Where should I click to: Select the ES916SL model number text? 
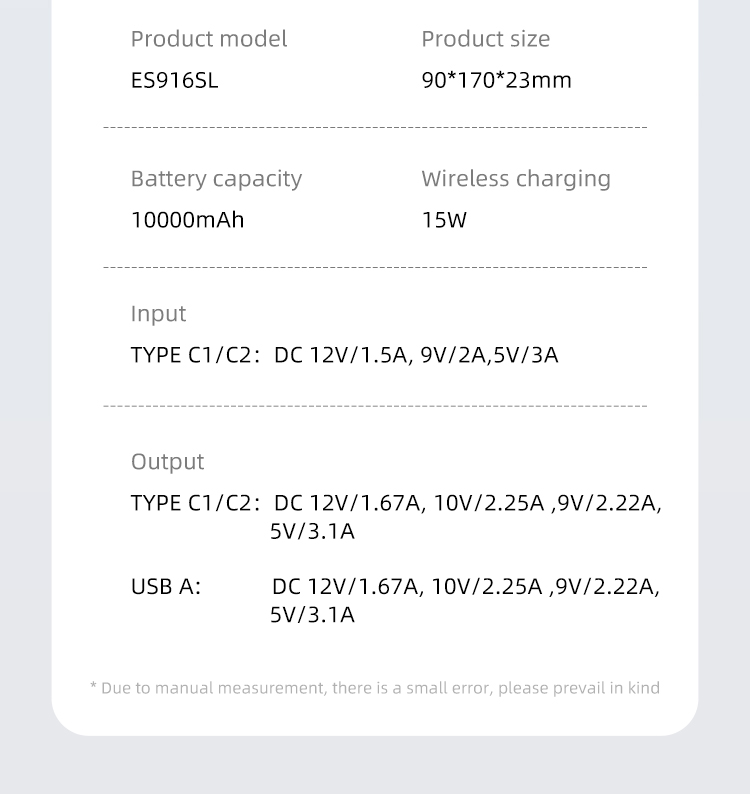click(x=174, y=80)
